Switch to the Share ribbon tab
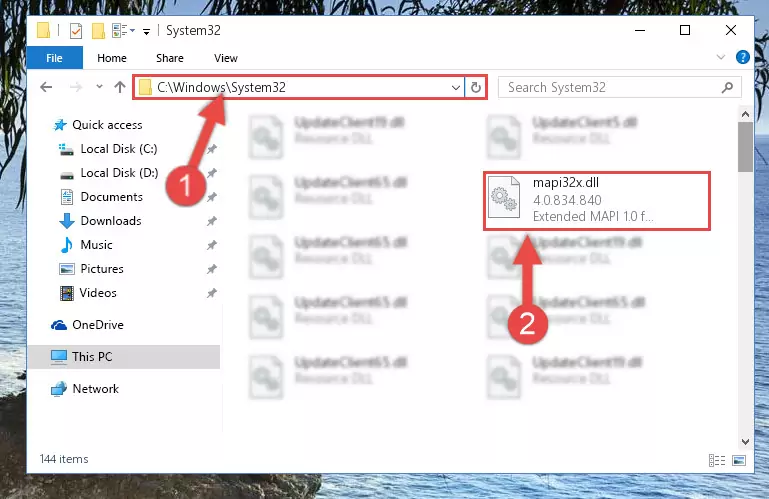769x499 pixels. pyautogui.click(x=170, y=58)
